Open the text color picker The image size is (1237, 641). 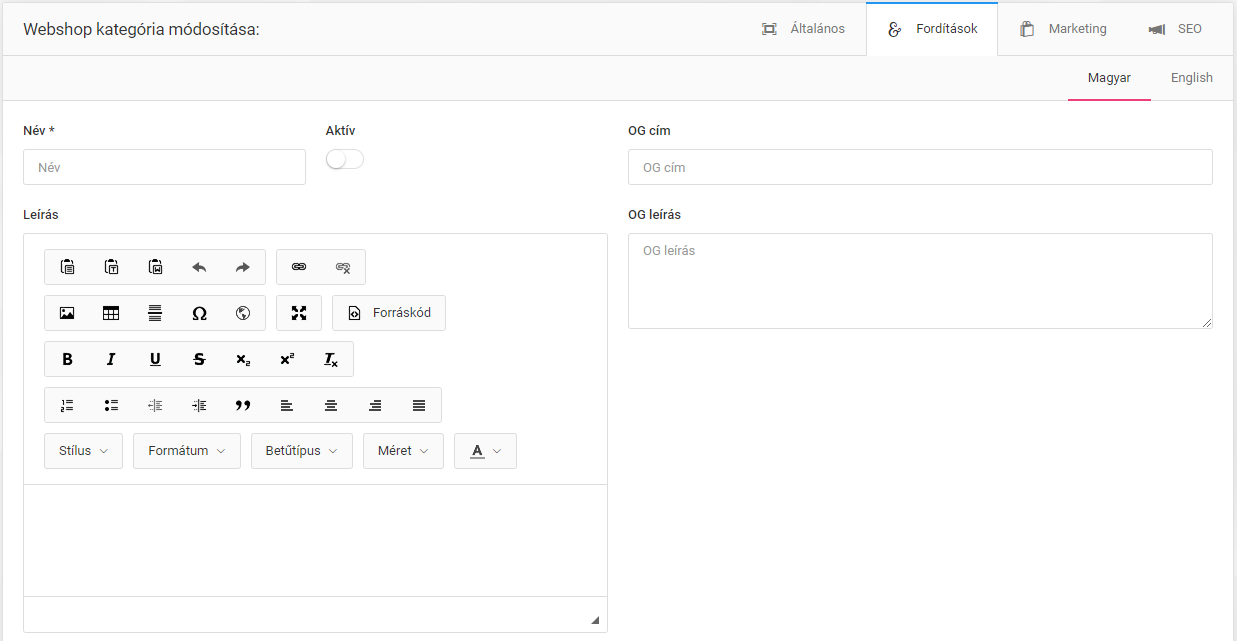pos(485,451)
